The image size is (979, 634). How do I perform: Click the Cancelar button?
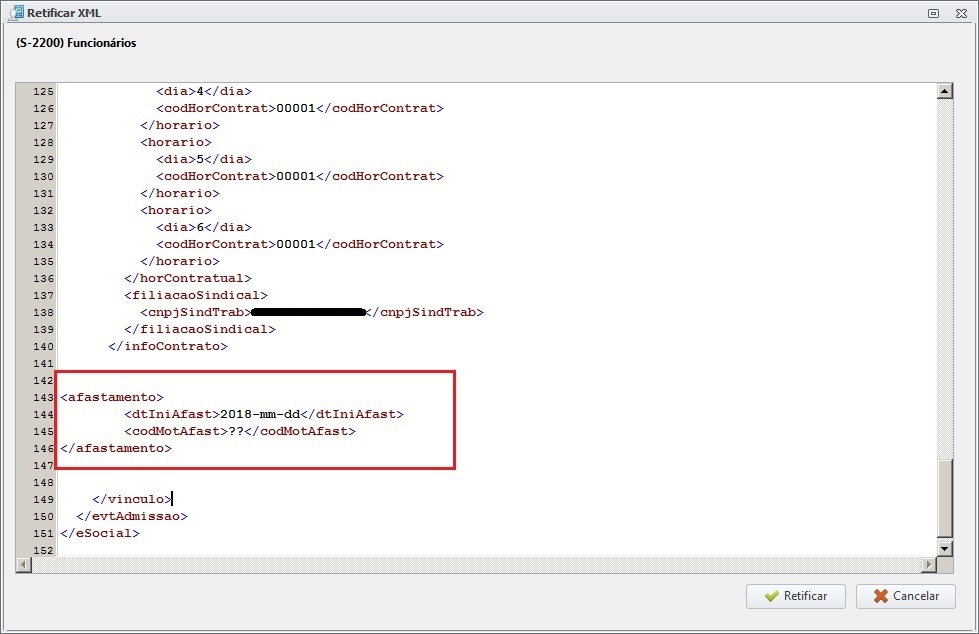tap(905, 597)
